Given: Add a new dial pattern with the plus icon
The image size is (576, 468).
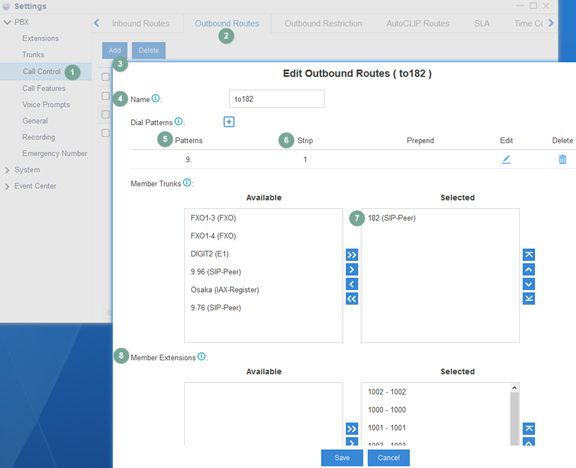Looking at the screenshot, I should pos(229,122).
